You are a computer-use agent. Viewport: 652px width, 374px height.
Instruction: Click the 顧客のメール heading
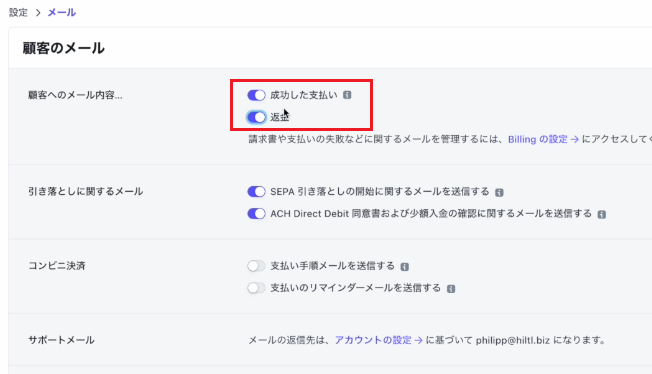pyautogui.click(x=64, y=48)
